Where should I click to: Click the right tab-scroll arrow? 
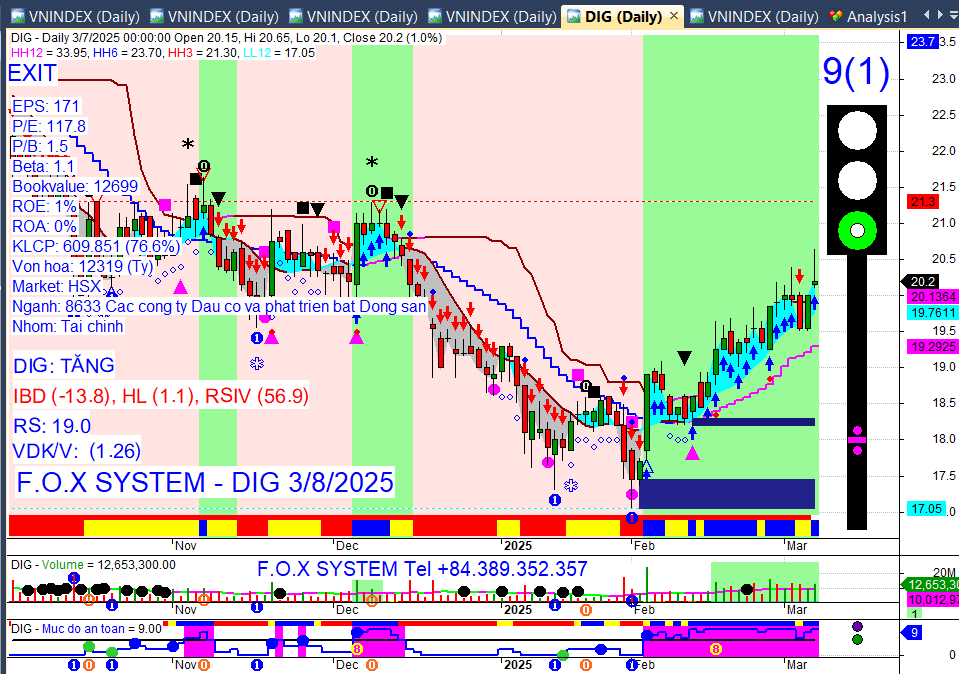[x=940, y=14]
